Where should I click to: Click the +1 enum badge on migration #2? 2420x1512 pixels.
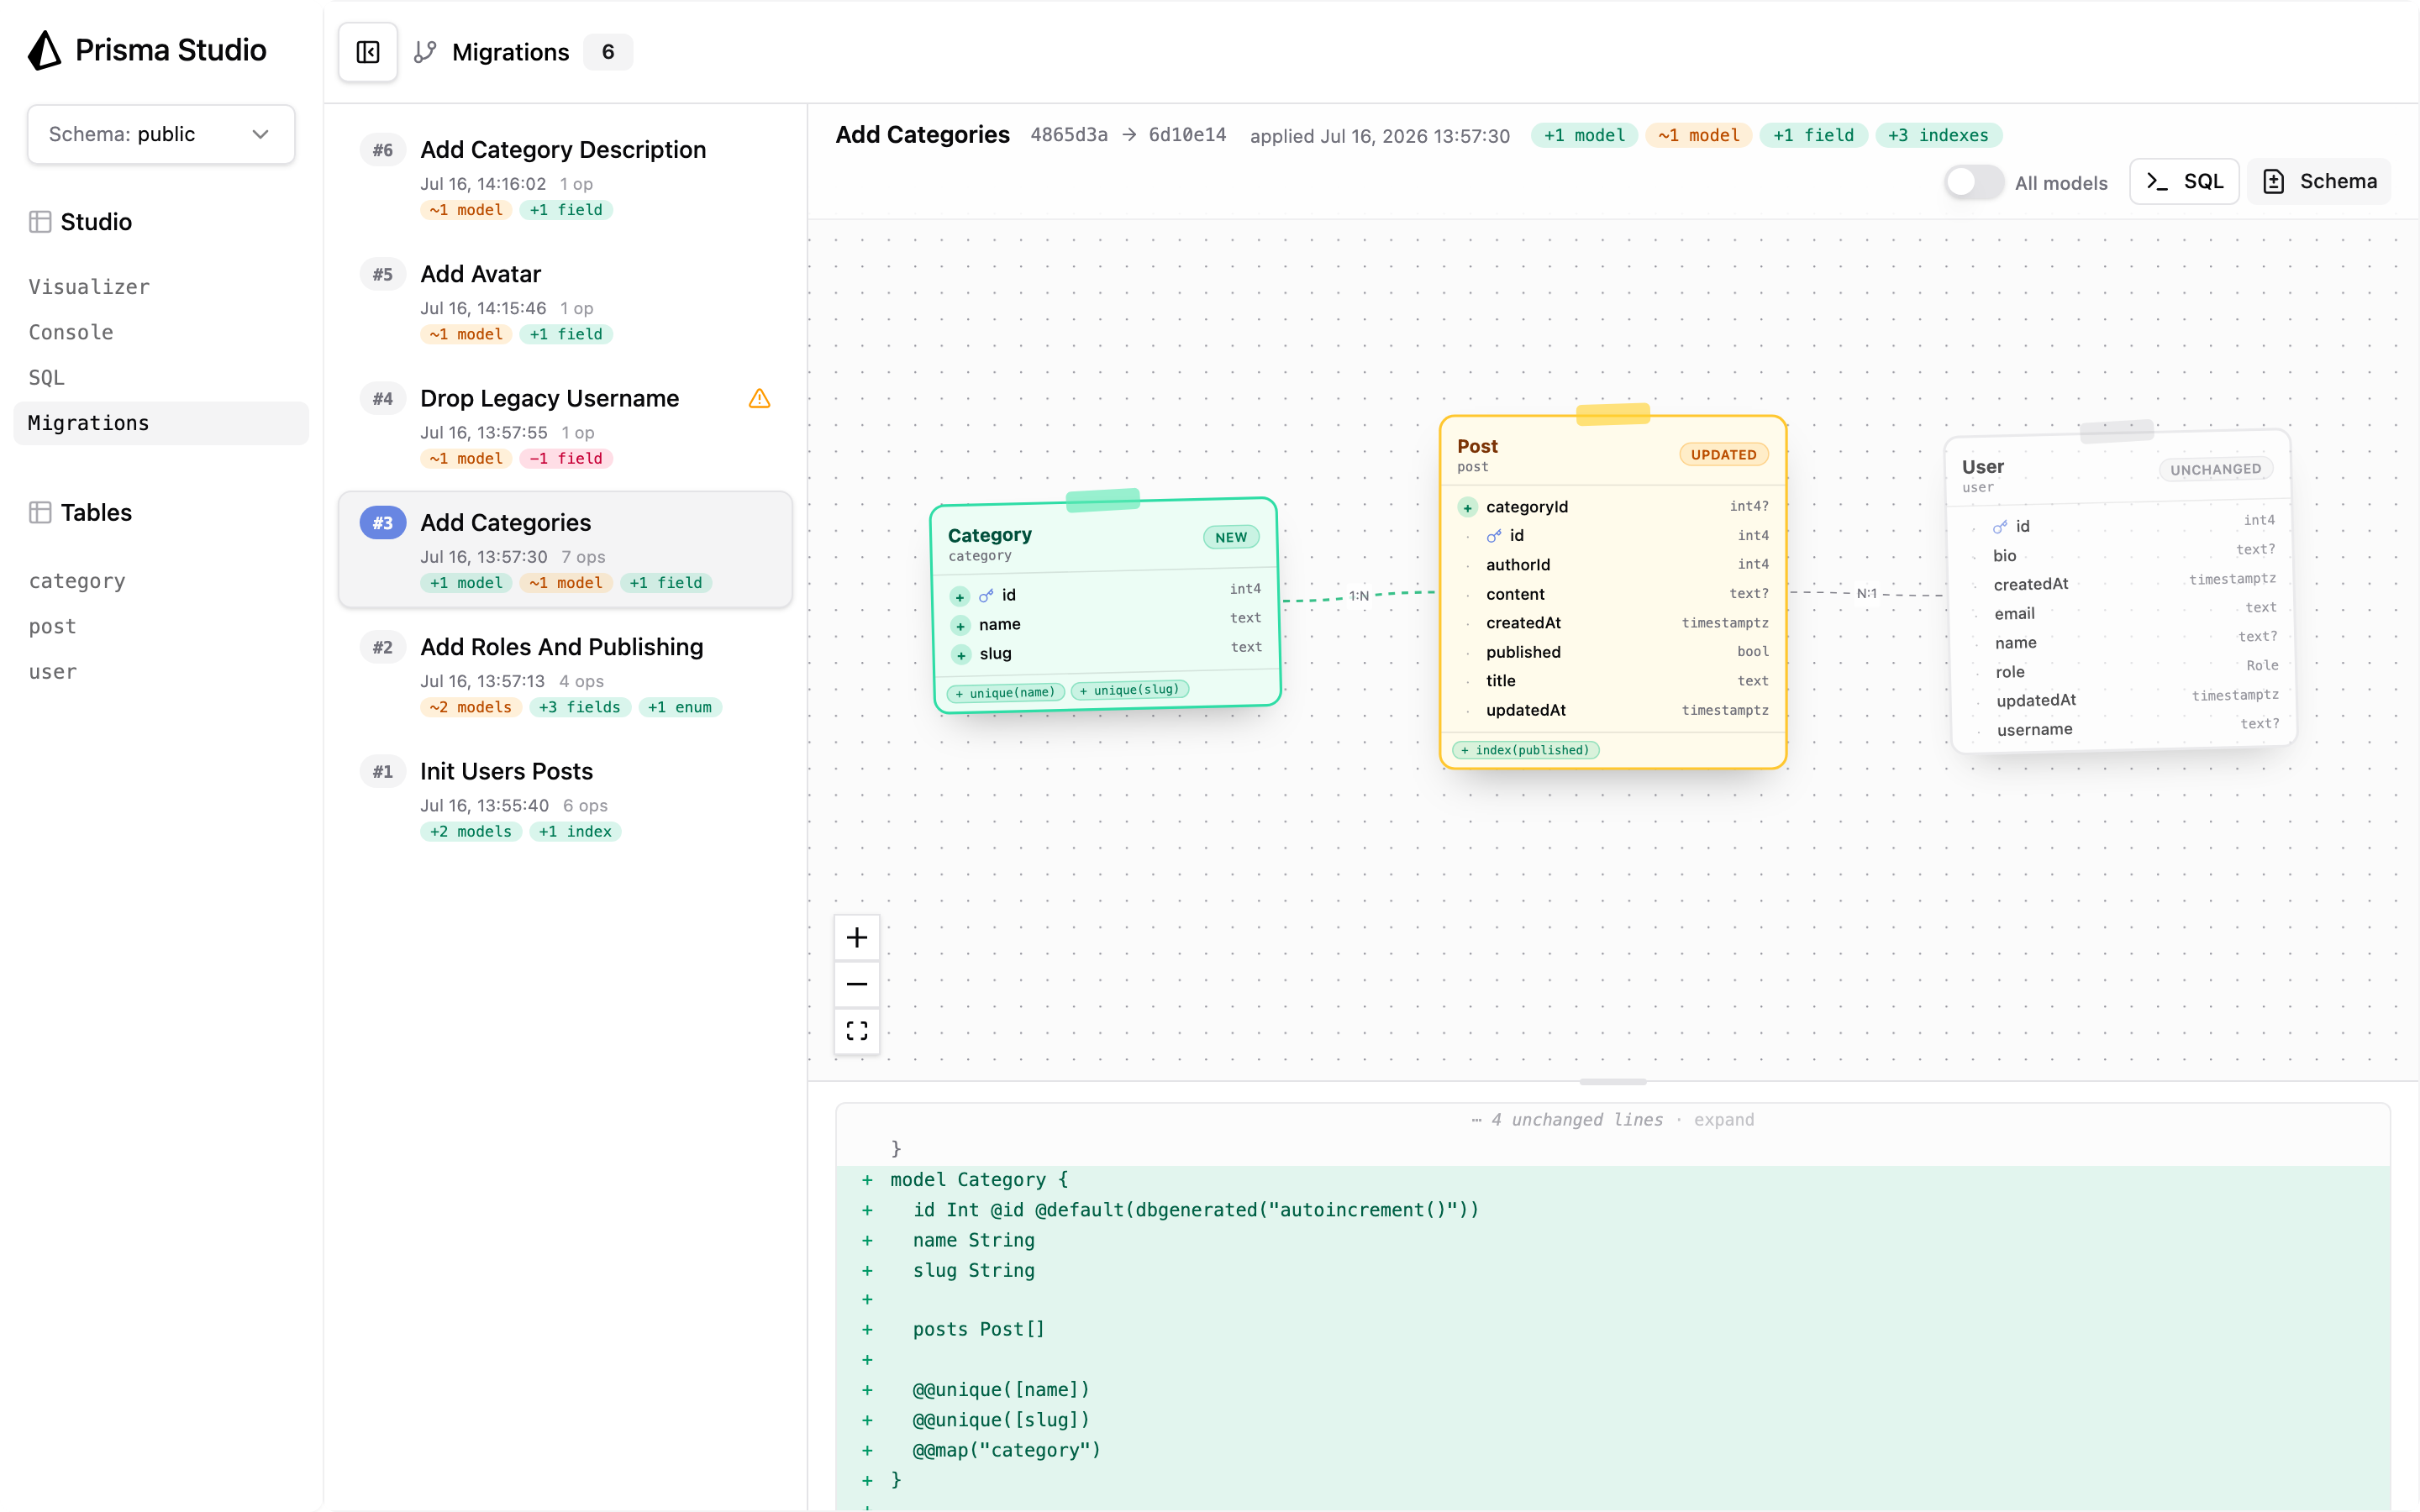680,708
